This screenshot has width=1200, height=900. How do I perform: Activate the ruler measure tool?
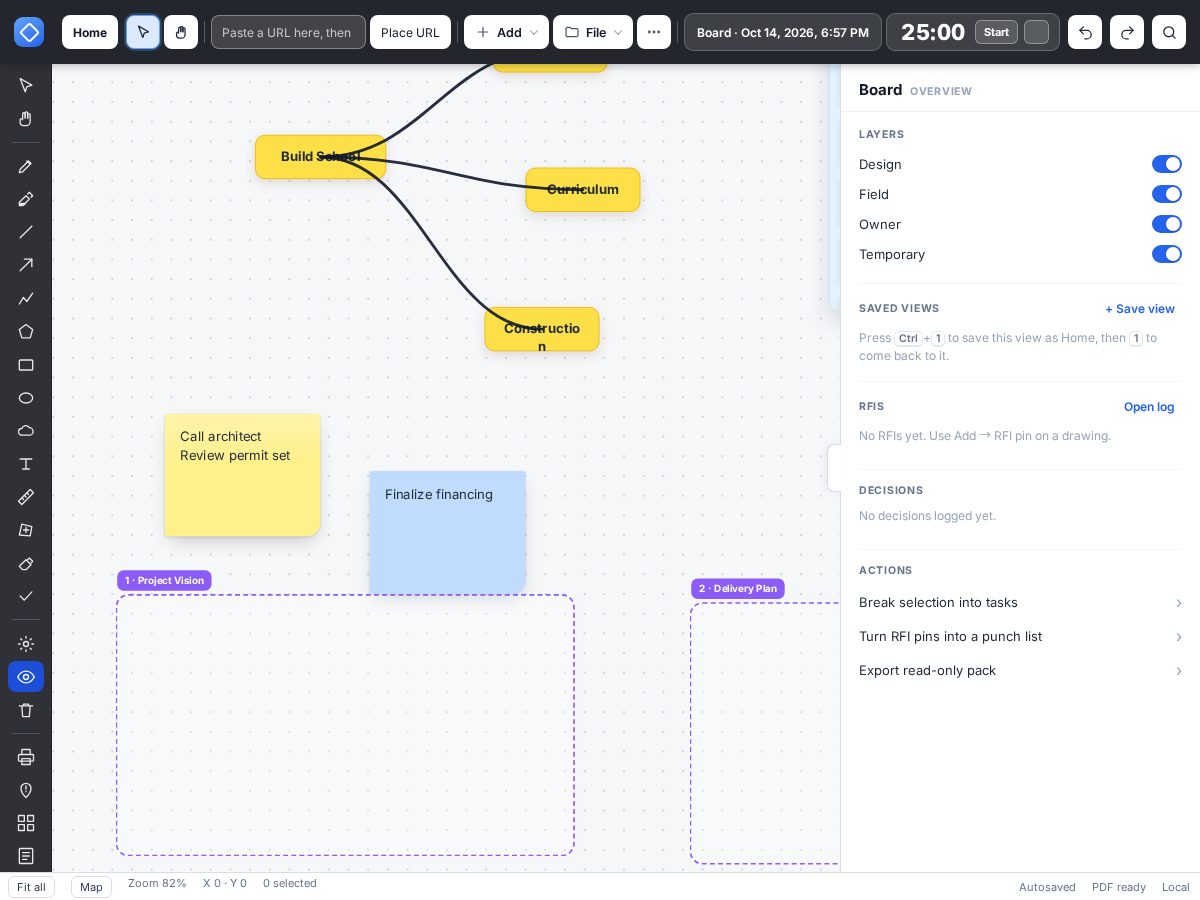coord(26,497)
